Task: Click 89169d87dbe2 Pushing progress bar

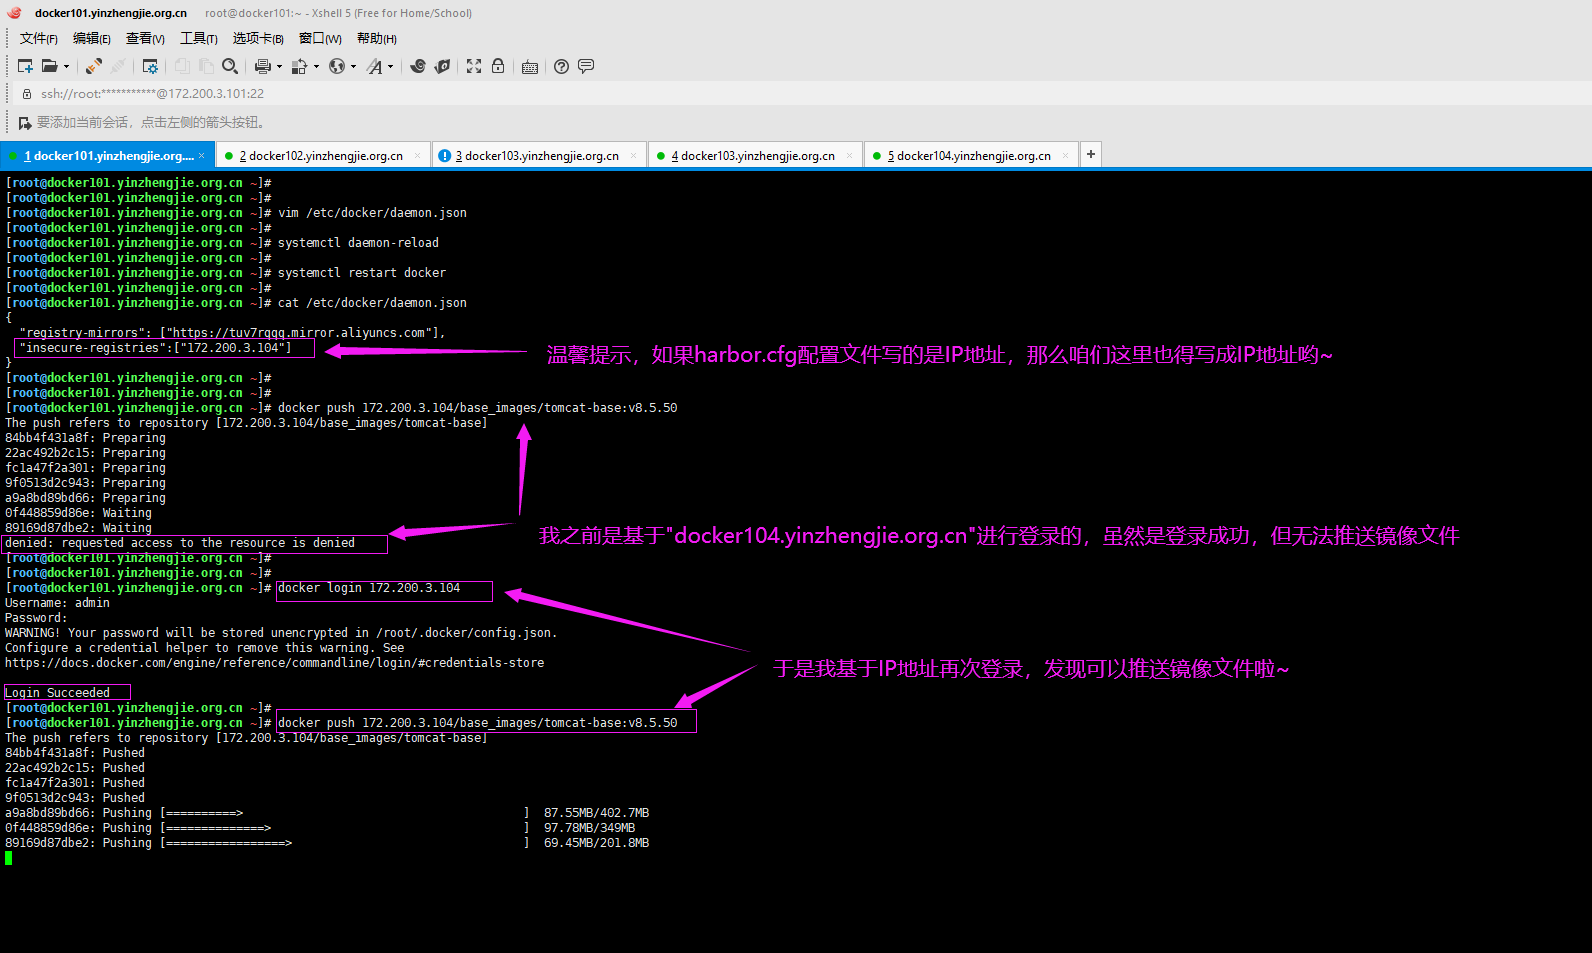Action: tap(345, 843)
